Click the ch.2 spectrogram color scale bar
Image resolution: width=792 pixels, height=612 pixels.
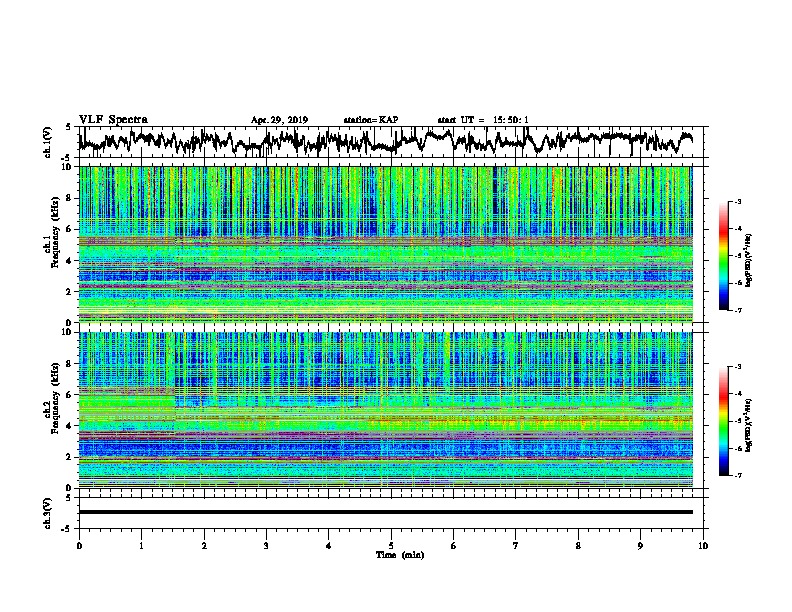click(724, 421)
